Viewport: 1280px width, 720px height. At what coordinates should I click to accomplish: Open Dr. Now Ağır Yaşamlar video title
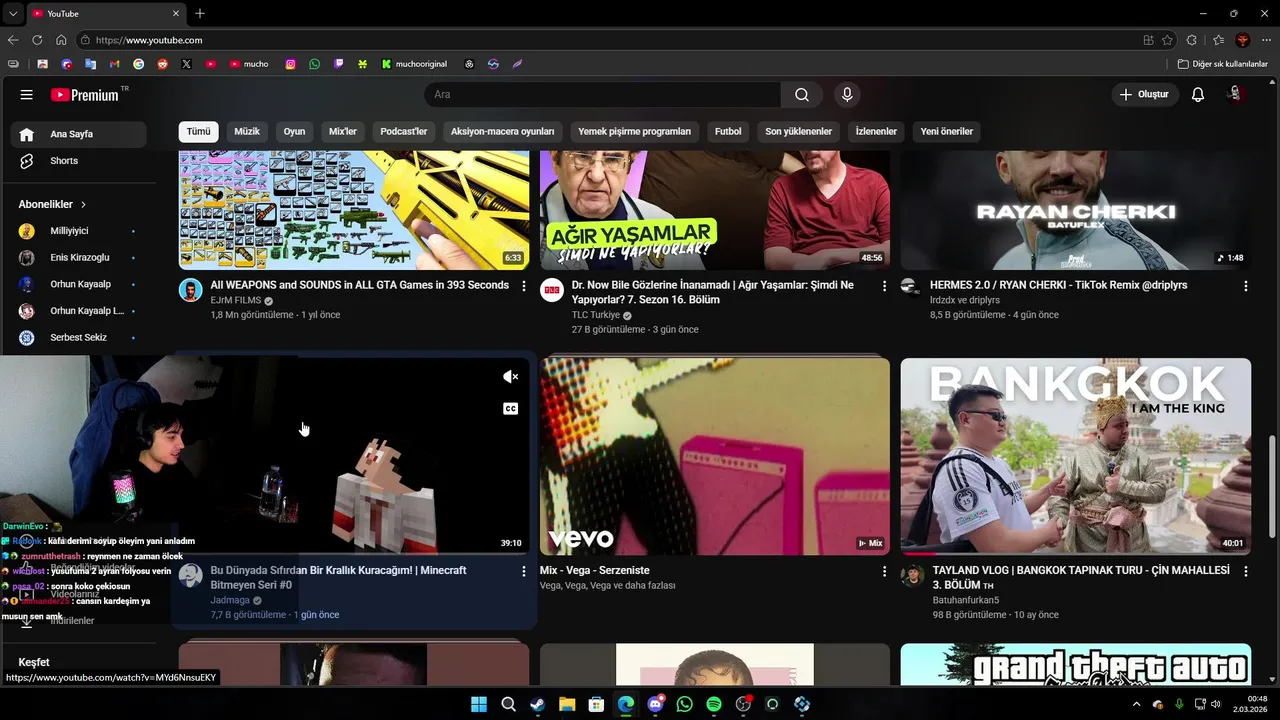click(x=713, y=292)
